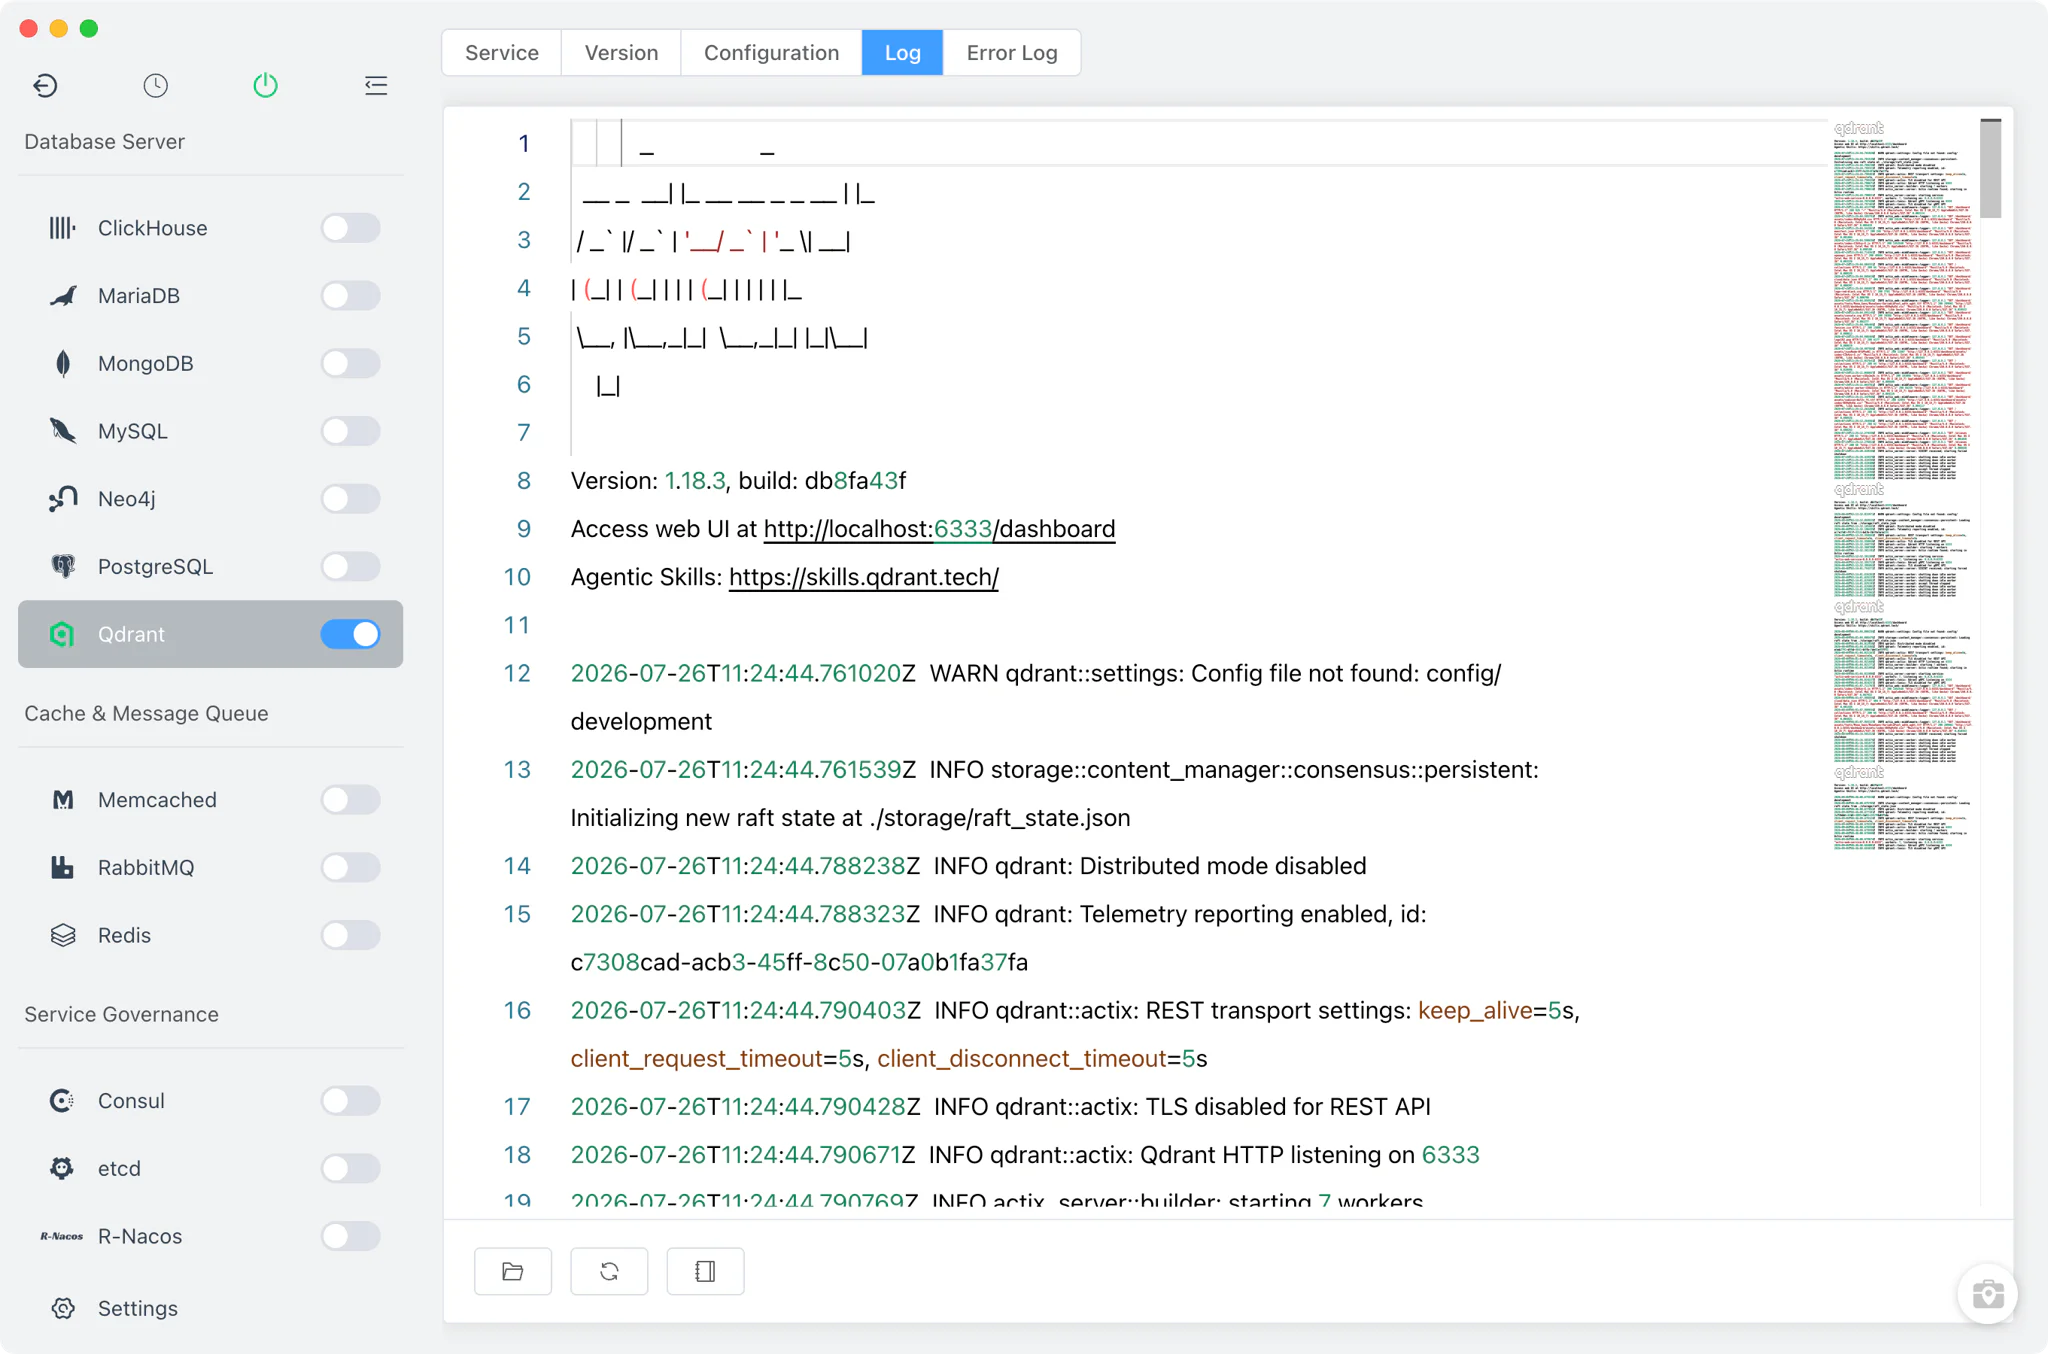
Task: Open Settings in the sidebar
Action: pyautogui.click(x=210, y=1308)
